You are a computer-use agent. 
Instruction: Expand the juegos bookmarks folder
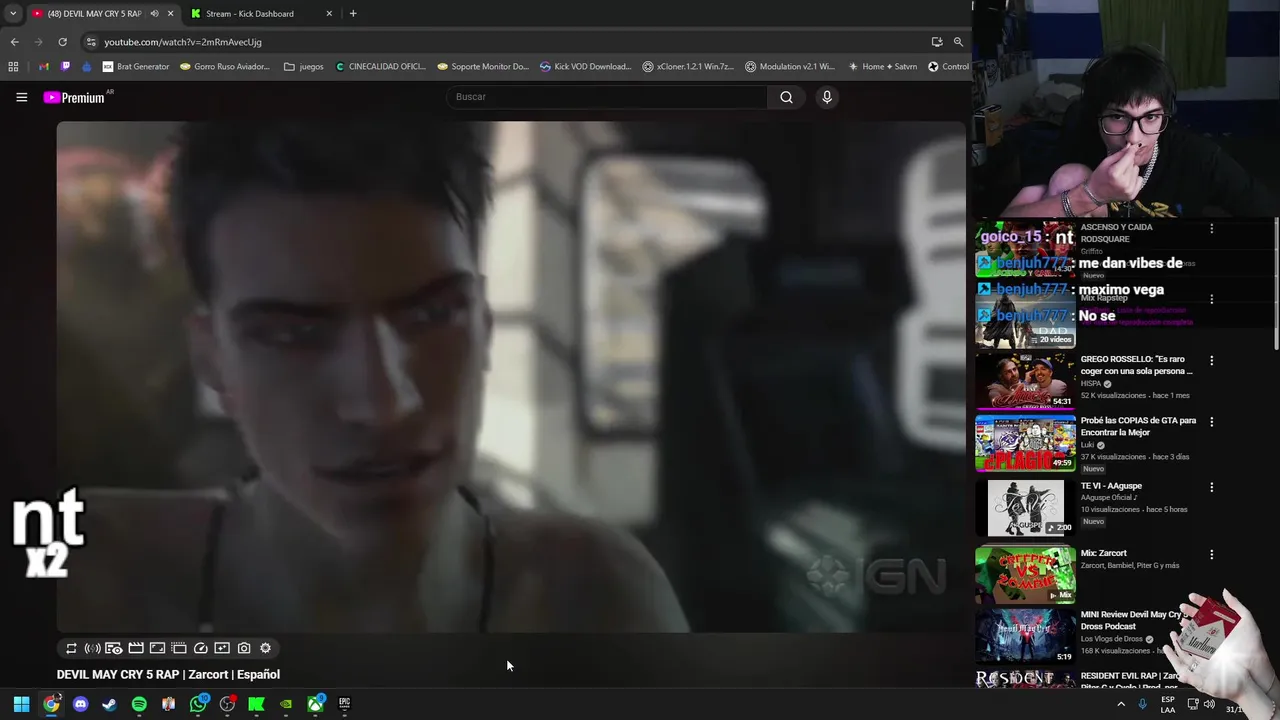click(x=304, y=67)
